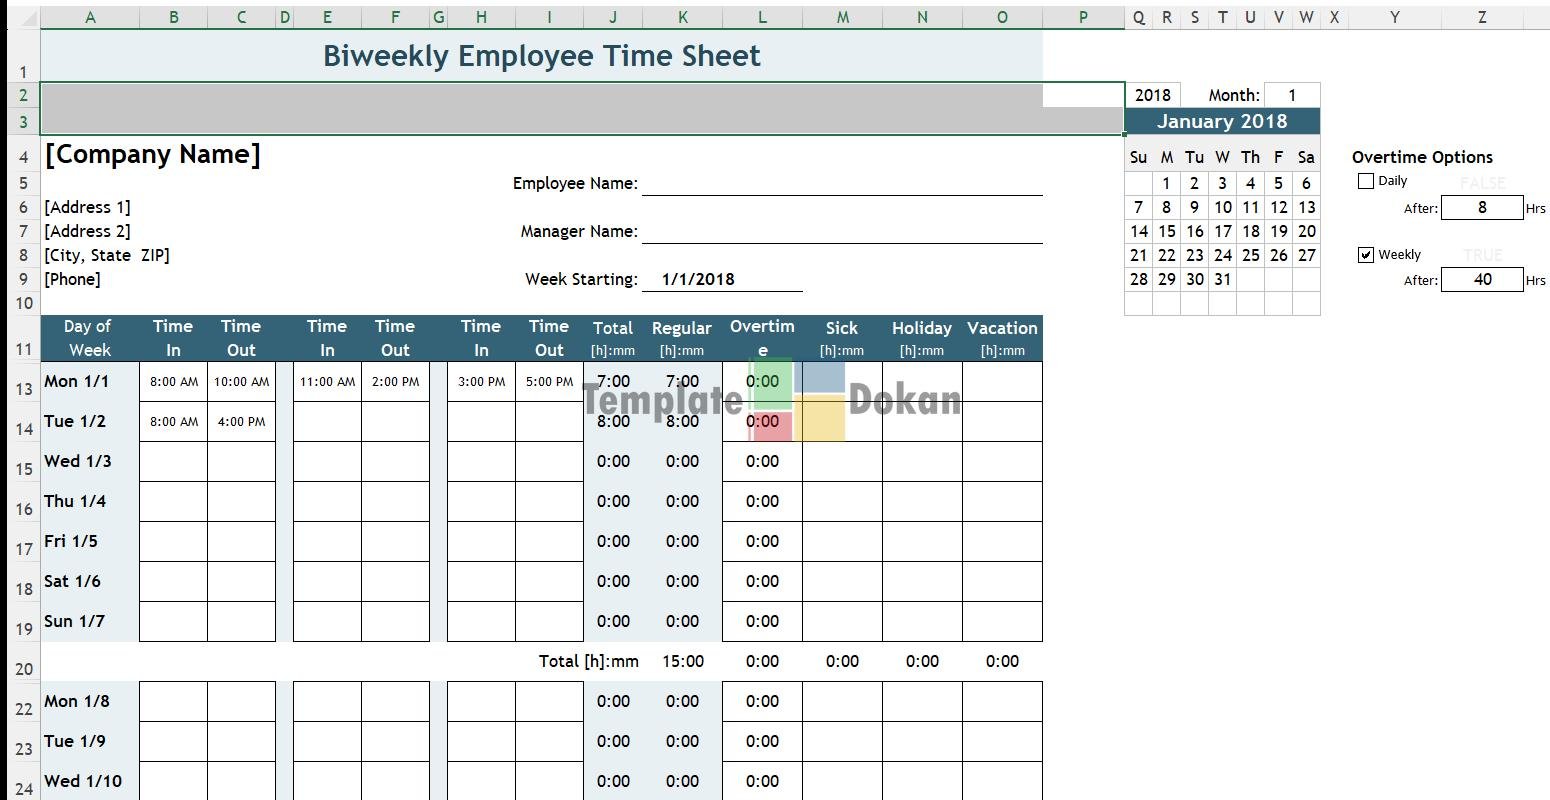
Task: Click the Manager Name entry line
Action: pyautogui.click(x=841, y=231)
